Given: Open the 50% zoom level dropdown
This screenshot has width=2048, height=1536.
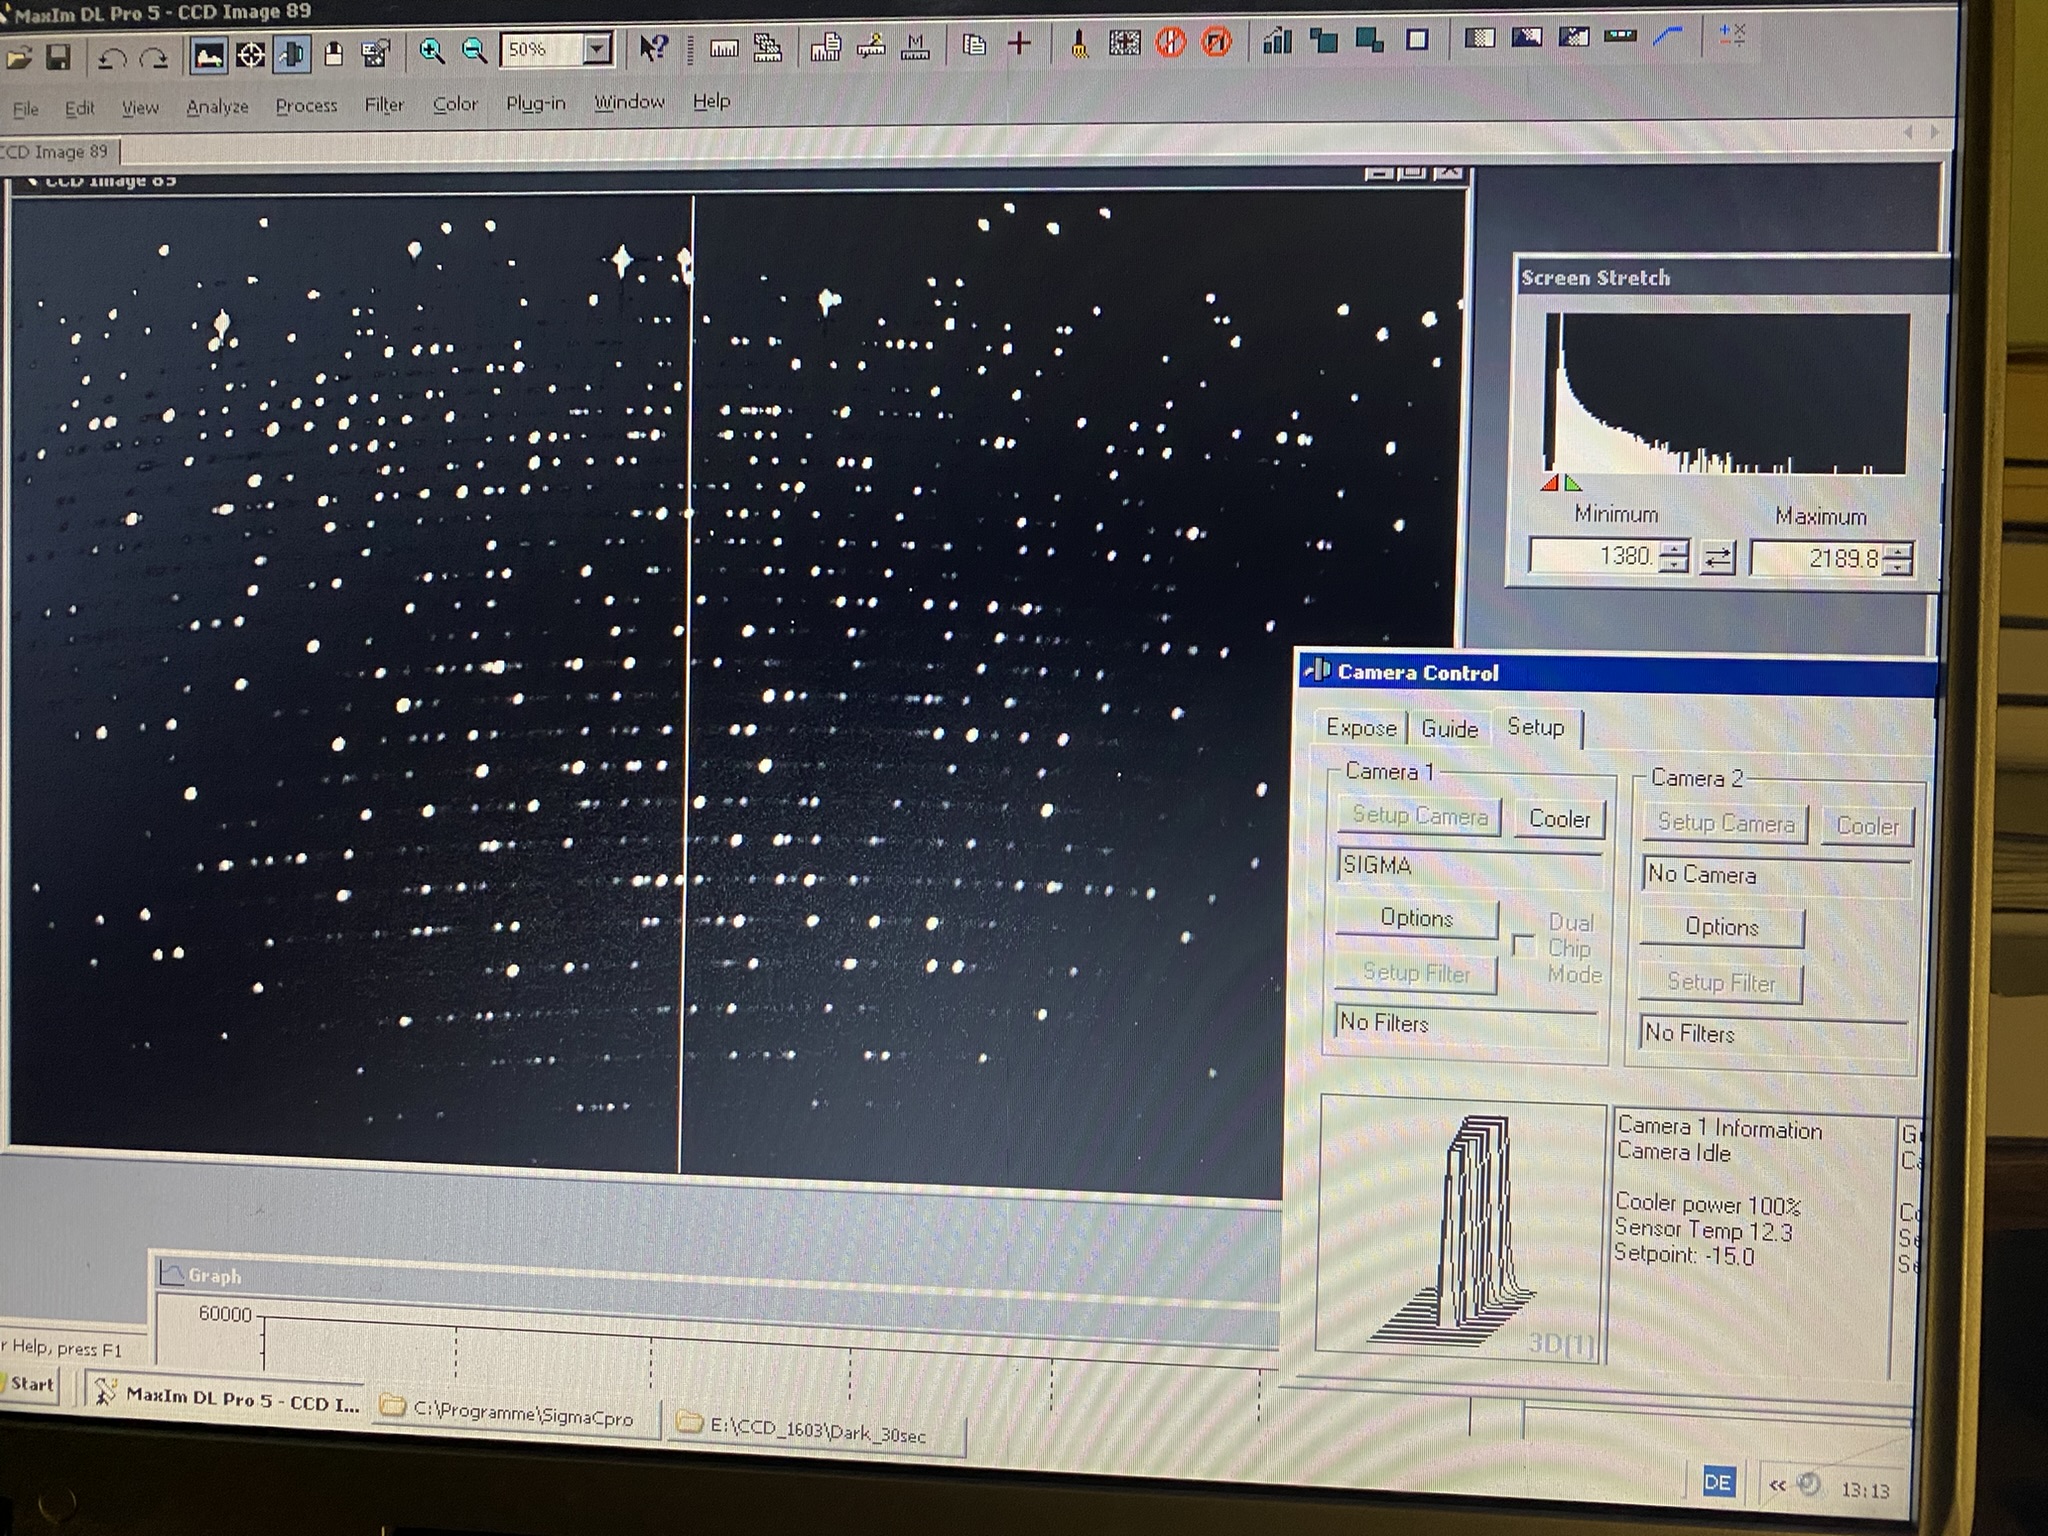Looking at the screenshot, I should pos(597,49).
